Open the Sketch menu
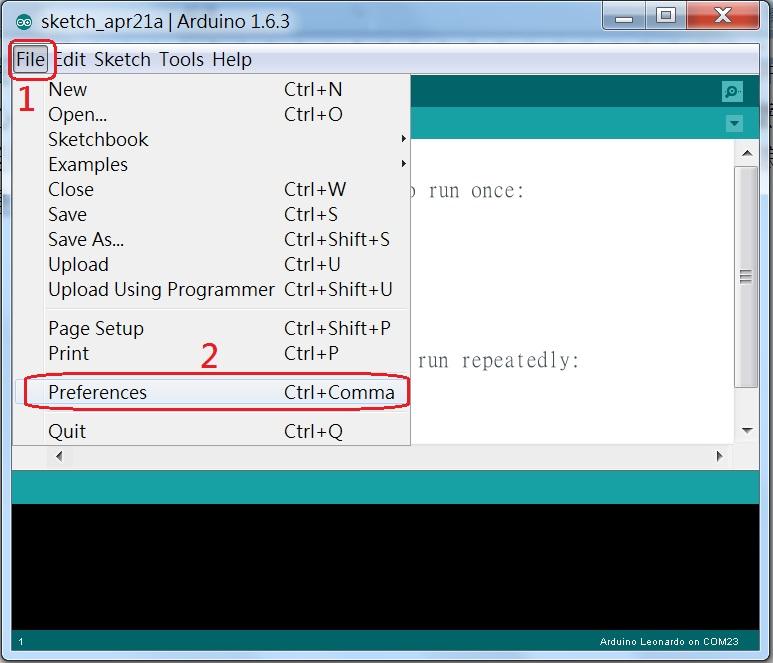773x663 pixels. (x=122, y=60)
